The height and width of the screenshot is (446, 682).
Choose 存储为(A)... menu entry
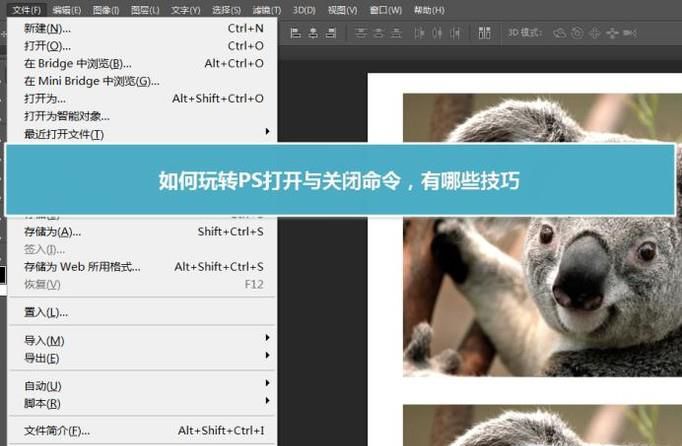point(142,232)
